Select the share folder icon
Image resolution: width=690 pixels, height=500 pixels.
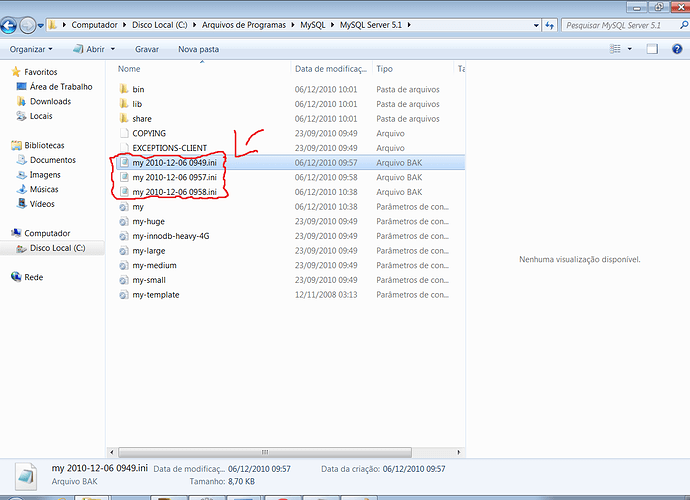124,118
